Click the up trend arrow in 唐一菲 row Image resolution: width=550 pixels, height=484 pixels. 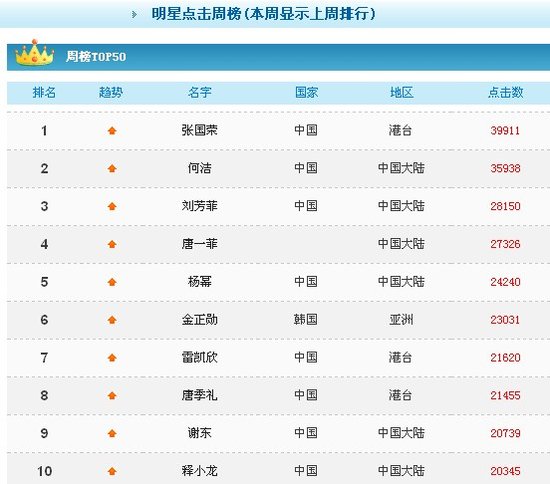(112, 244)
